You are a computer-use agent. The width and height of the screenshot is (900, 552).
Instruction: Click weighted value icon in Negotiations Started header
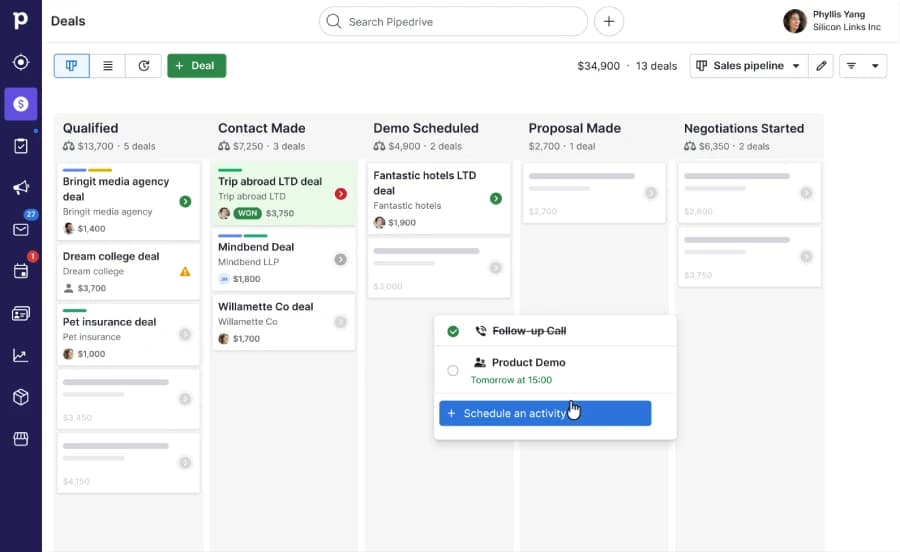click(x=690, y=146)
